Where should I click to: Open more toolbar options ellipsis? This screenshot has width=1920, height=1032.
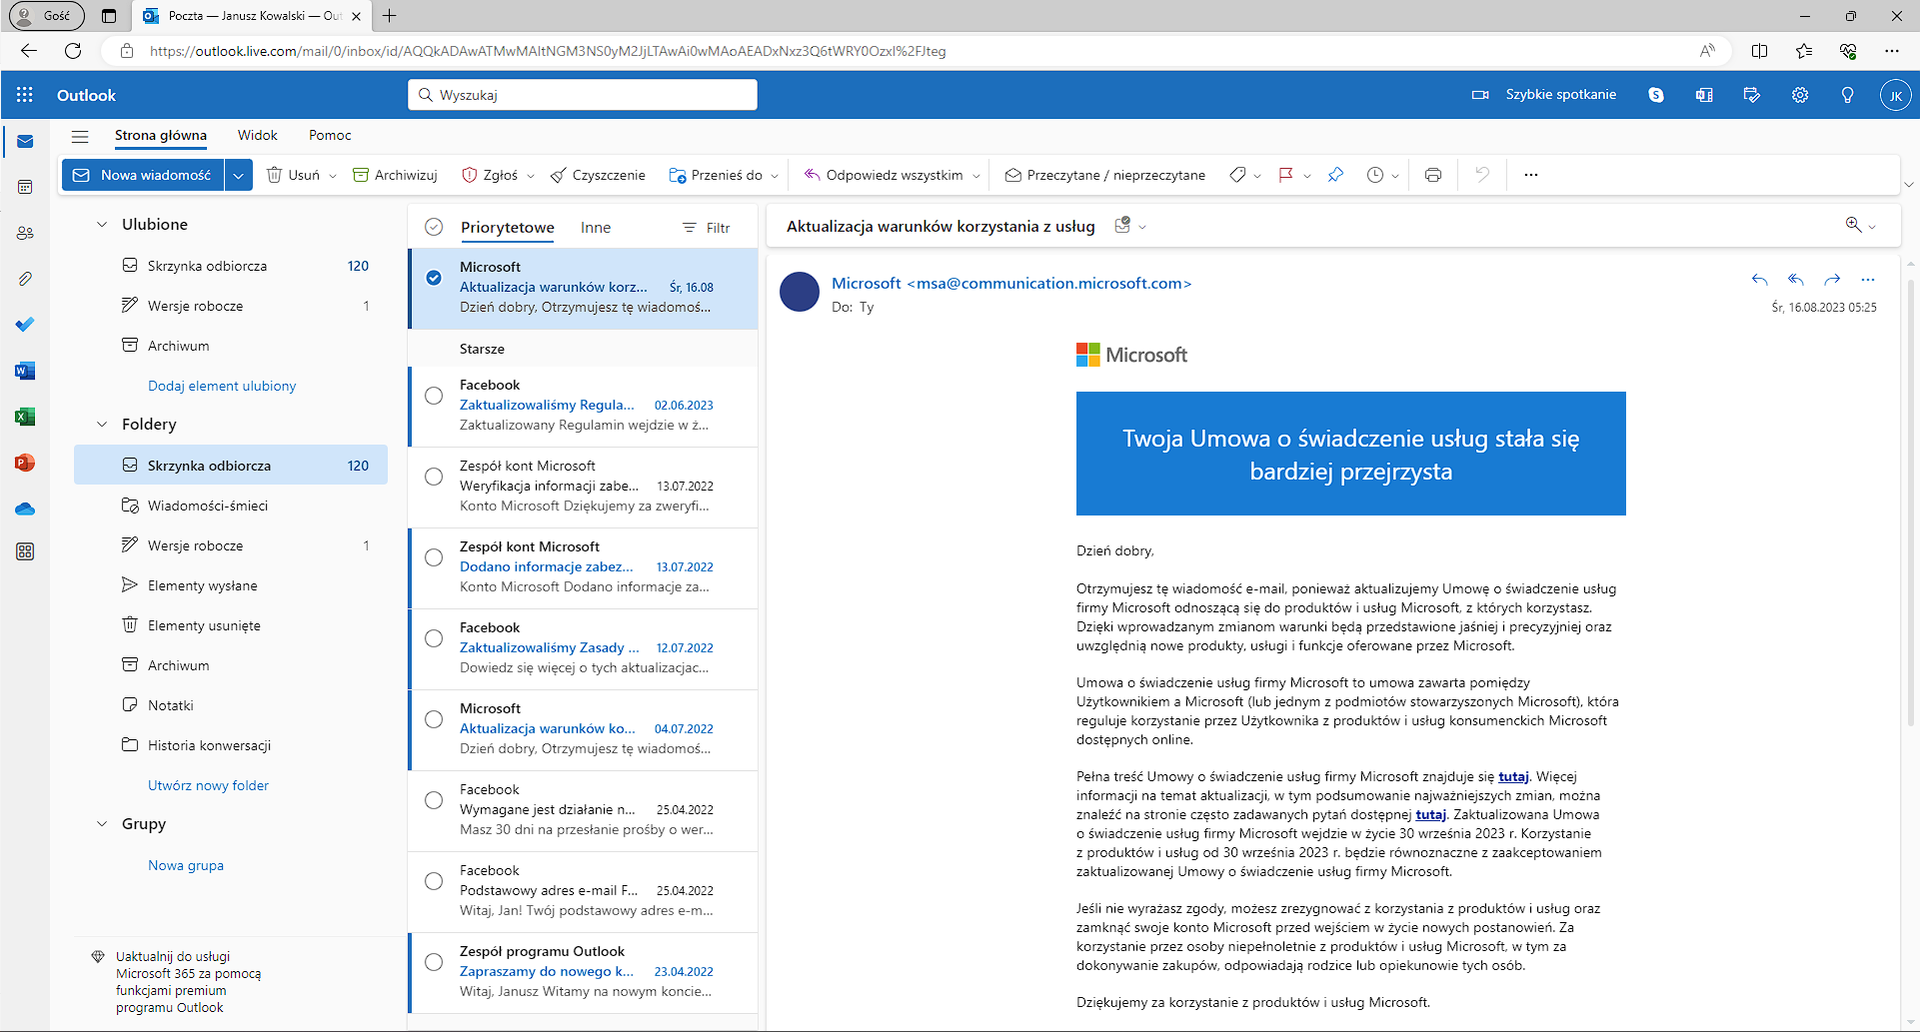click(1531, 175)
